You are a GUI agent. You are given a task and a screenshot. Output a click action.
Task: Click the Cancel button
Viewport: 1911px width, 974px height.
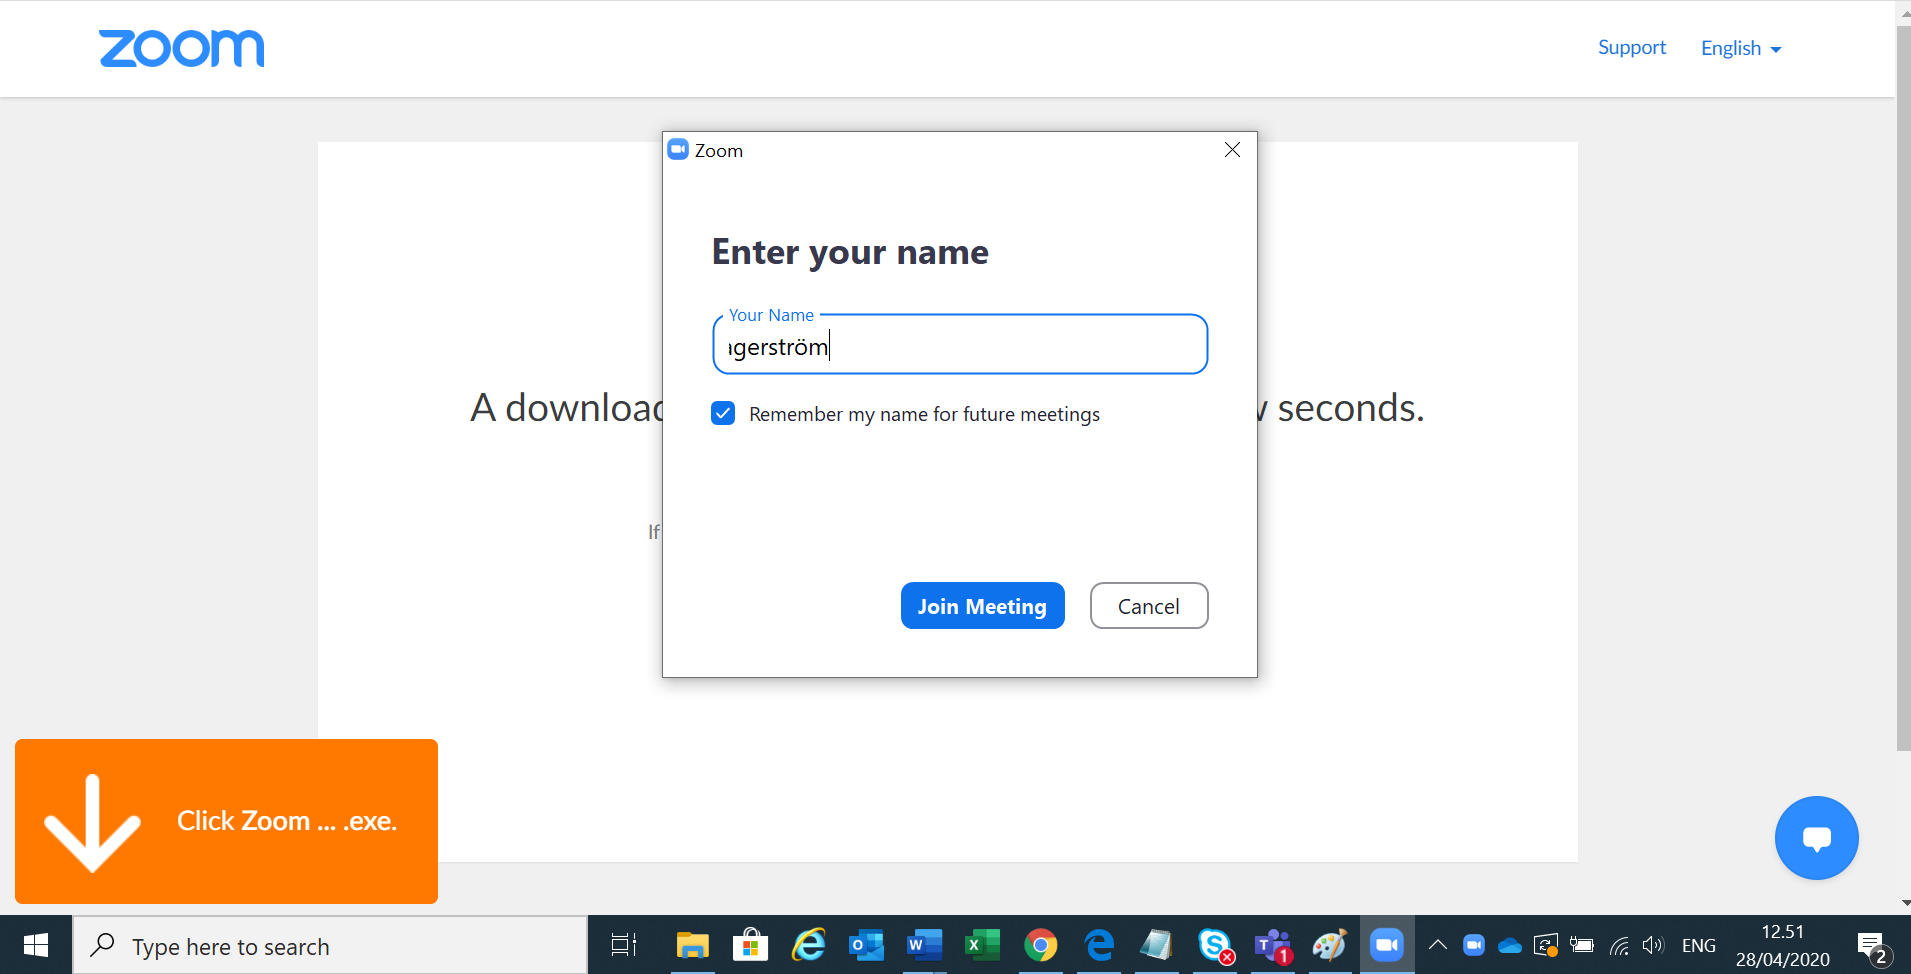tap(1148, 606)
